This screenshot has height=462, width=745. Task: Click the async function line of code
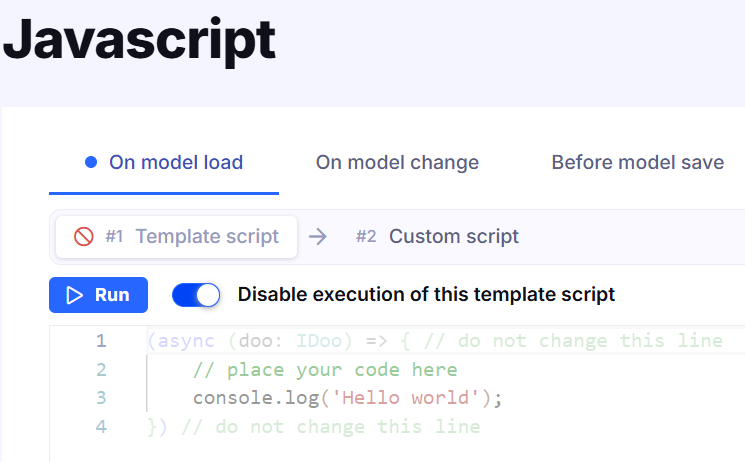435,341
